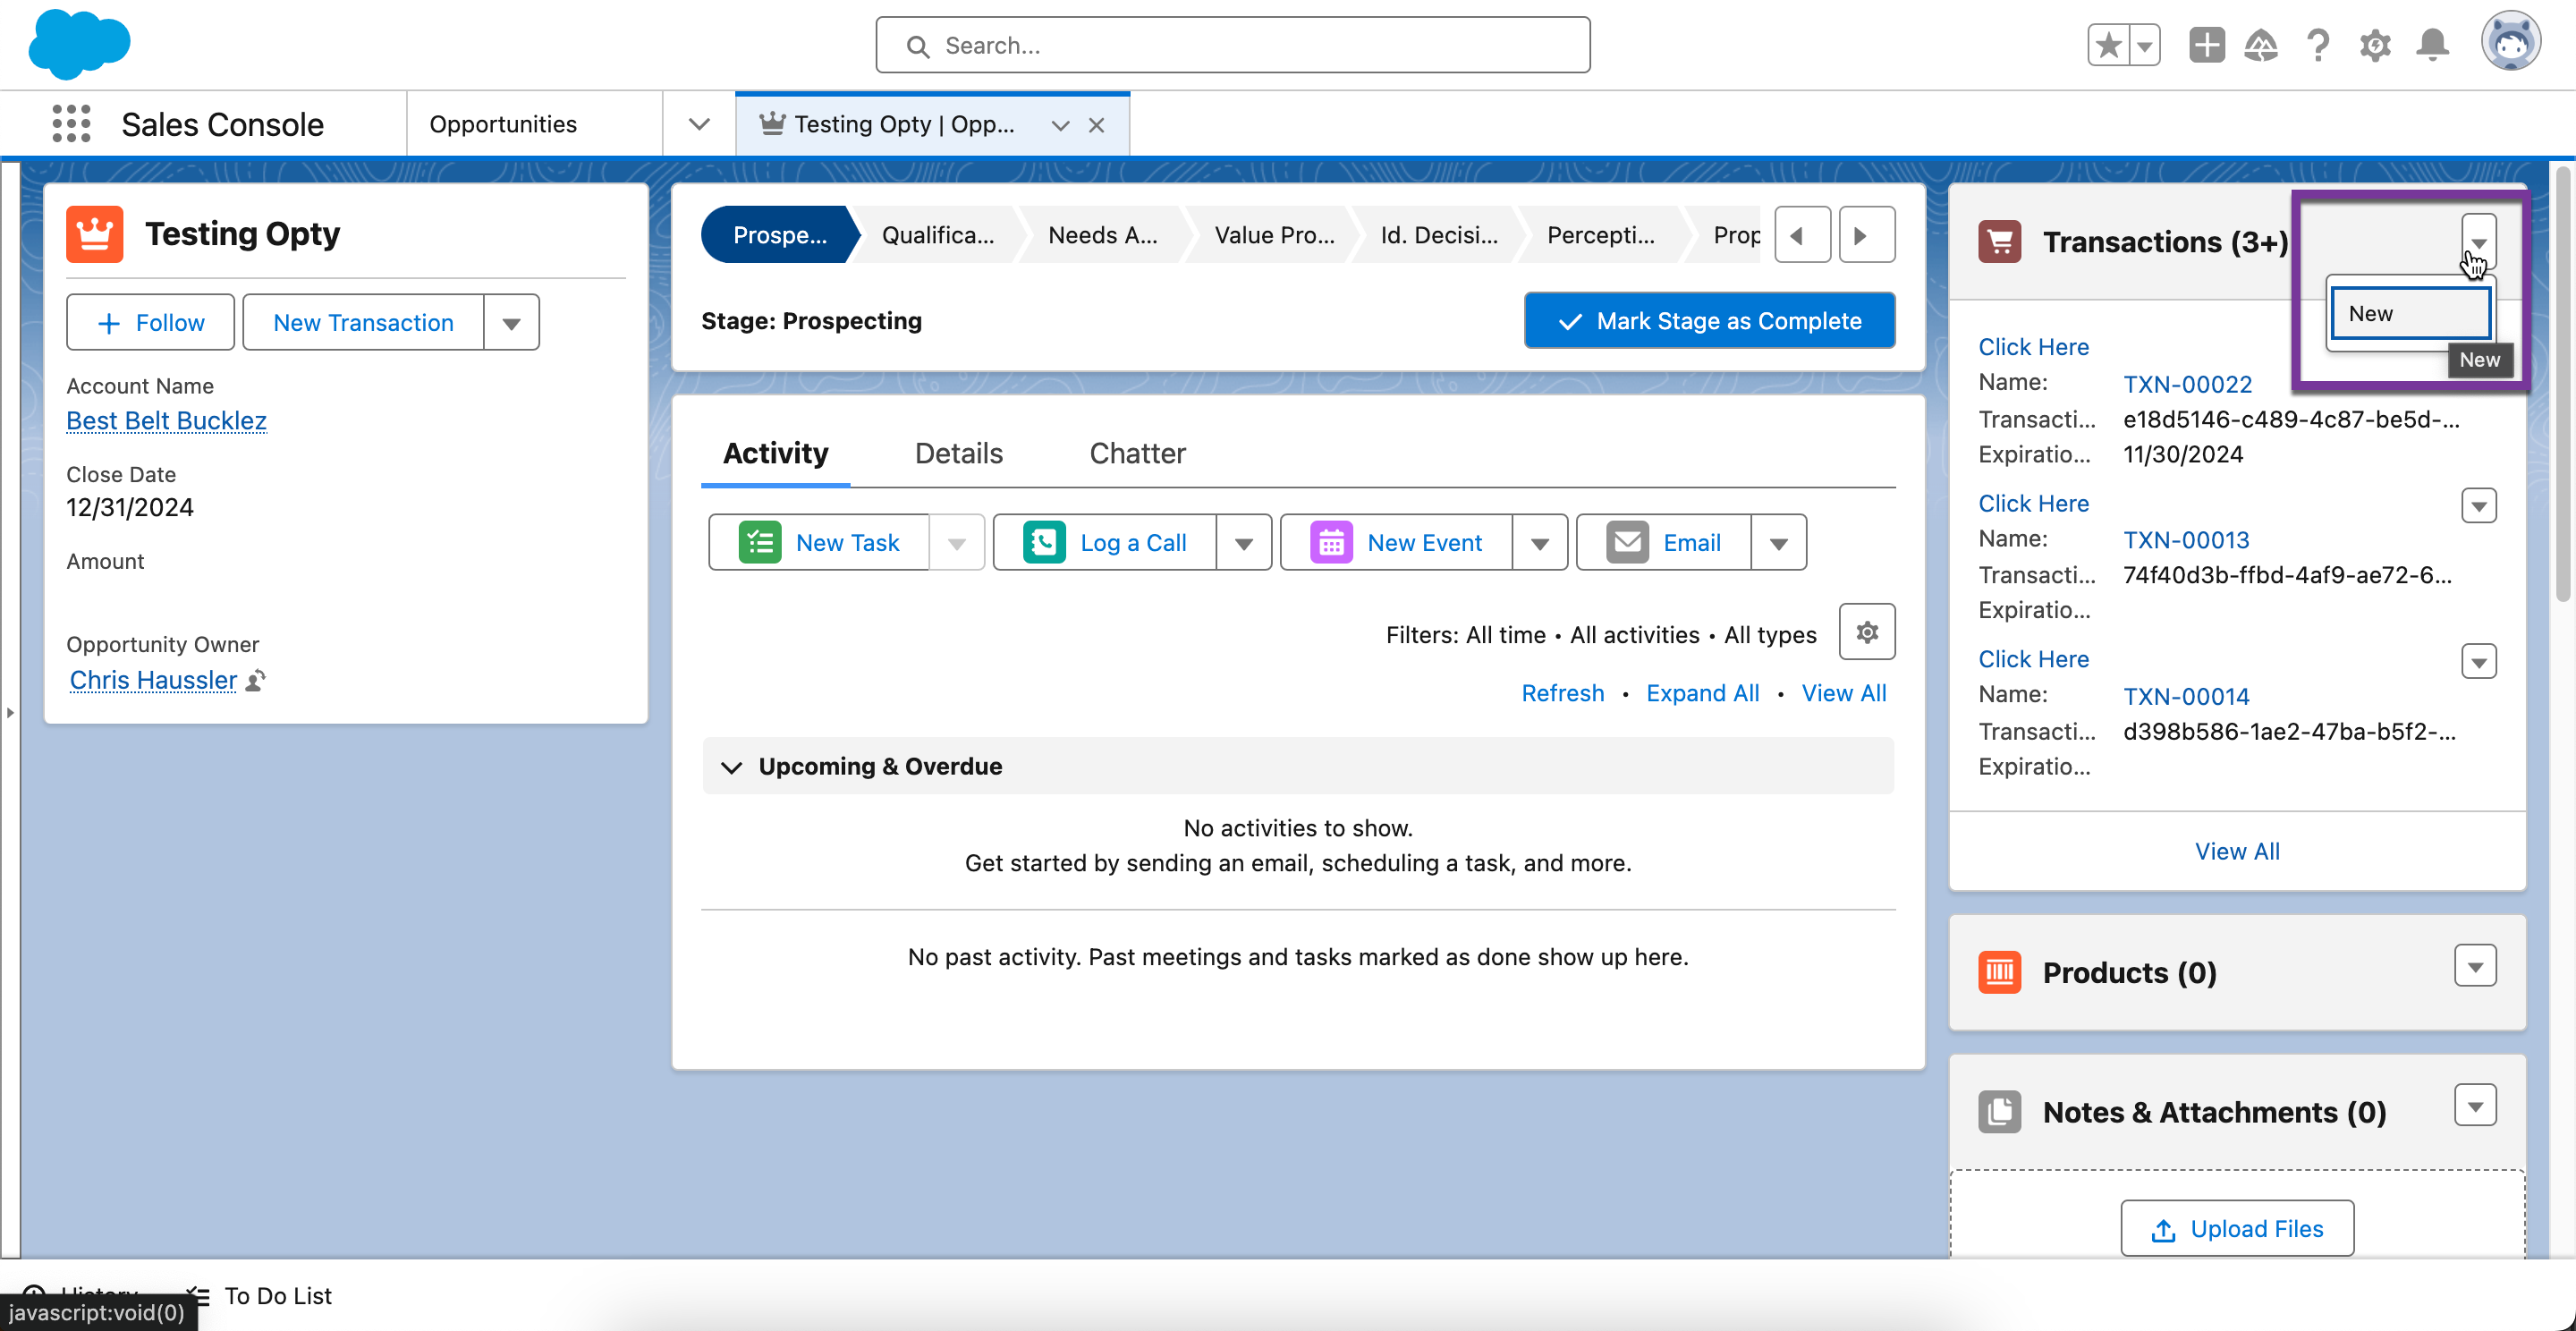Open the Global Actions plus icon

click(2206, 45)
